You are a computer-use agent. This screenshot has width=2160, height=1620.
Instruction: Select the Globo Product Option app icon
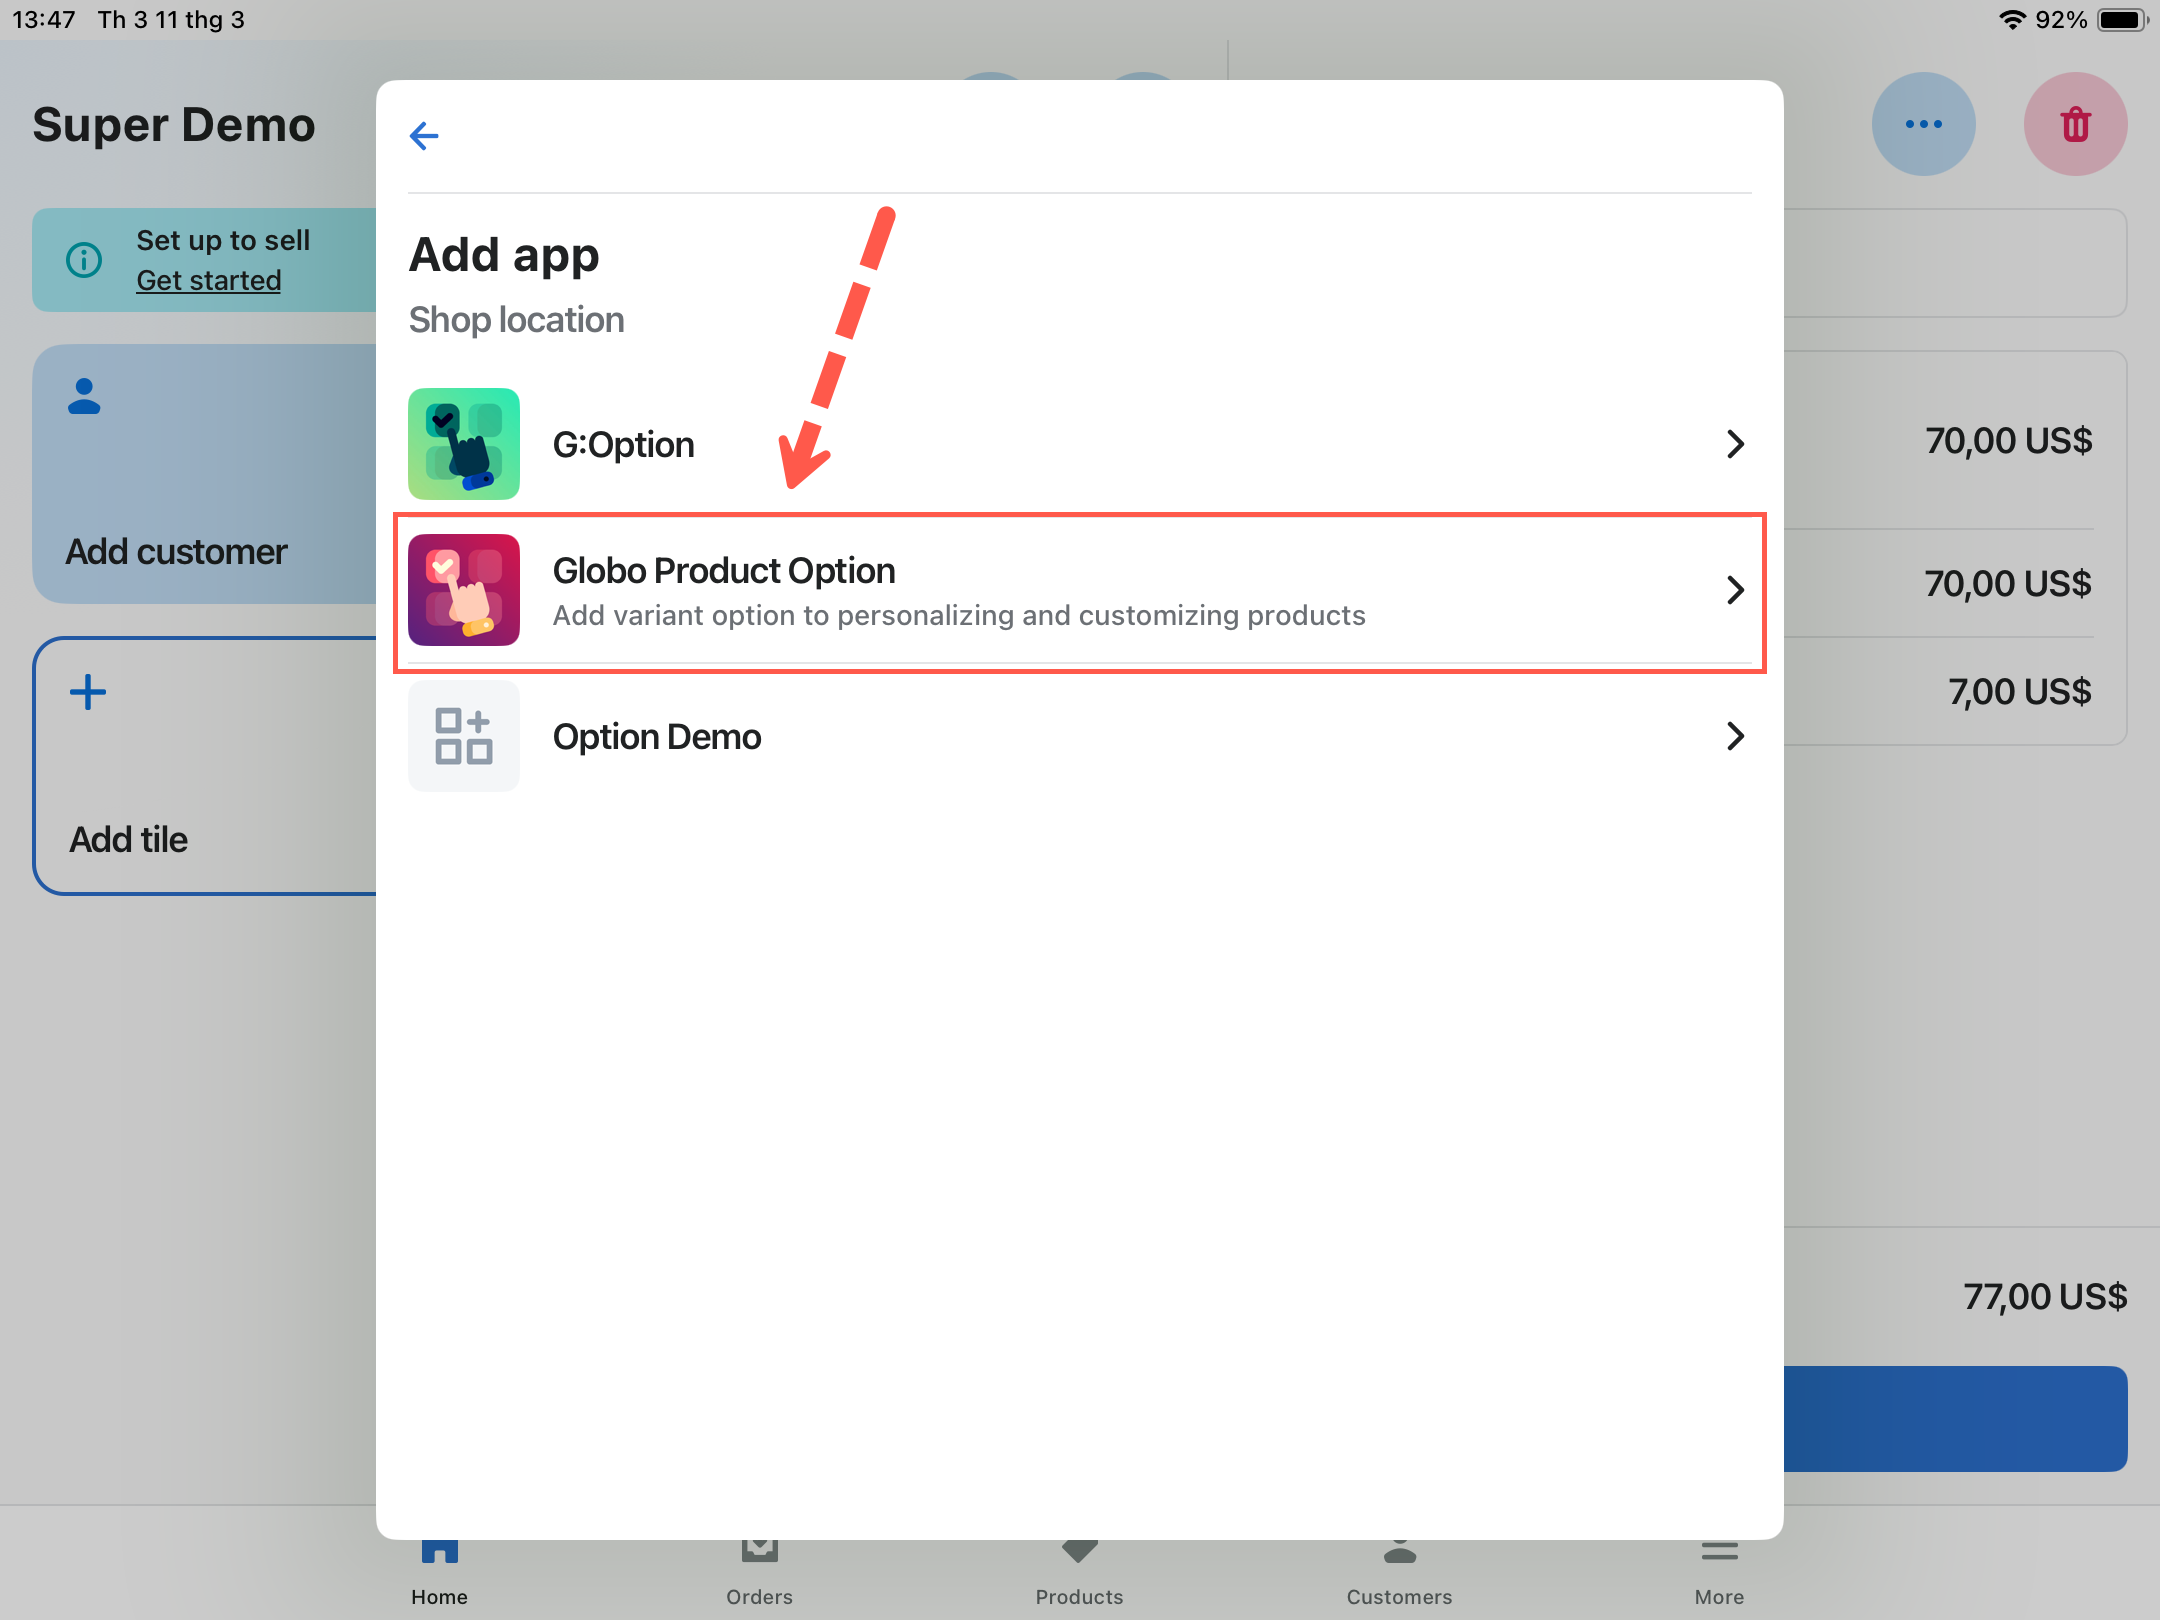464,590
